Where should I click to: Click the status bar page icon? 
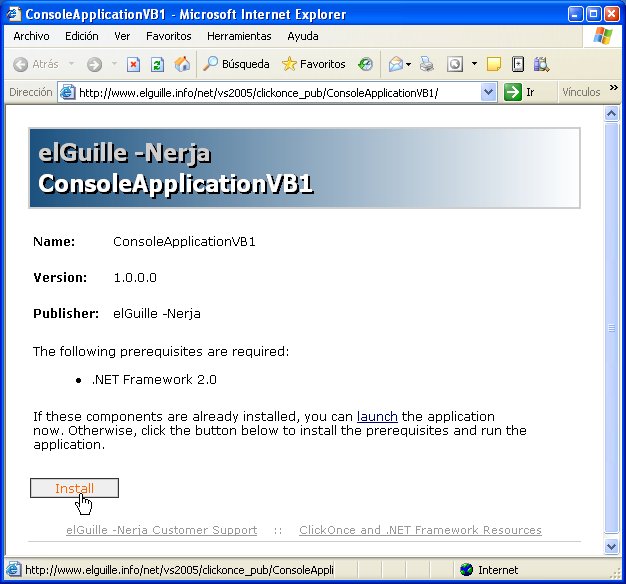[x=13, y=570]
